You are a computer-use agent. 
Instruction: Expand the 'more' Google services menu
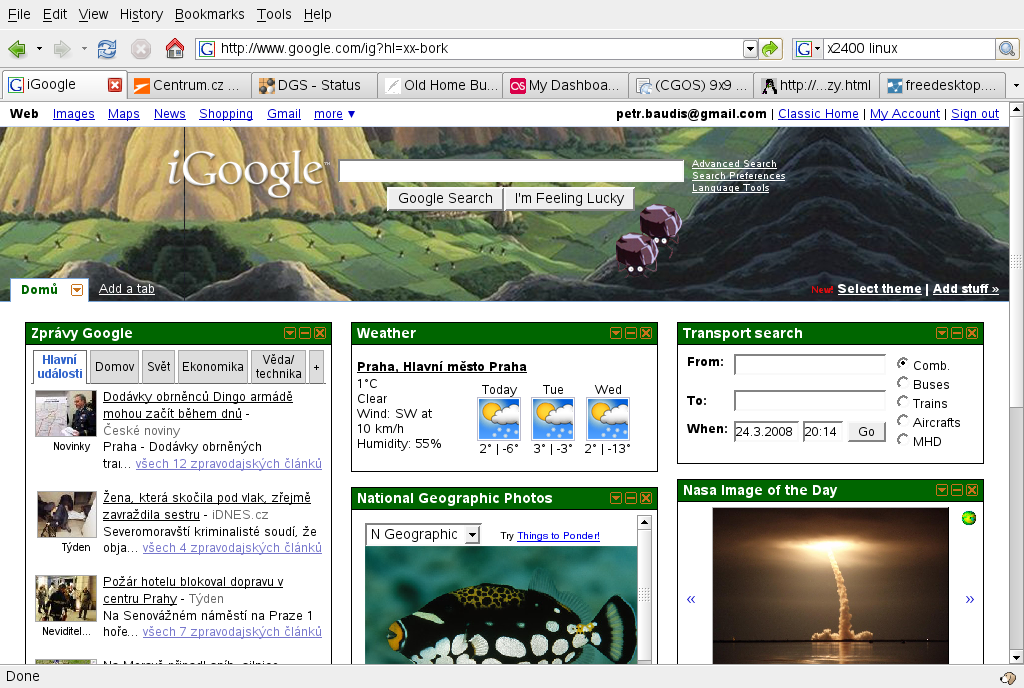pos(334,114)
